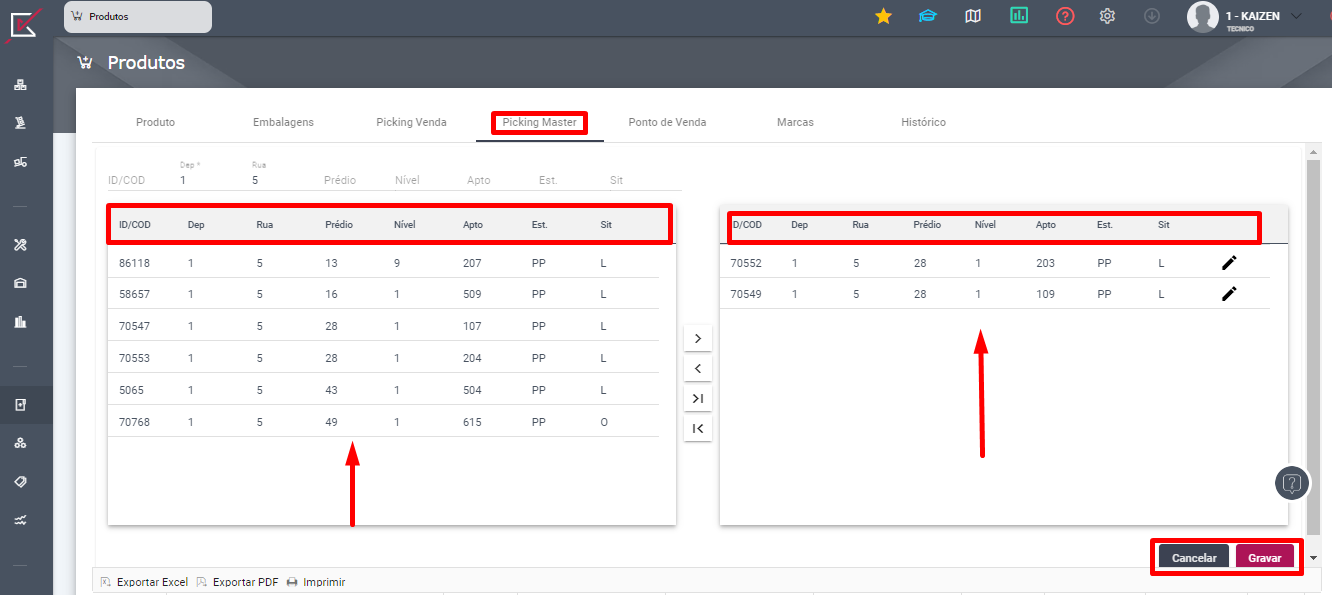The image size is (1332, 595).
Task: Click the grayed download arrow icon
Action: pos(1152,16)
